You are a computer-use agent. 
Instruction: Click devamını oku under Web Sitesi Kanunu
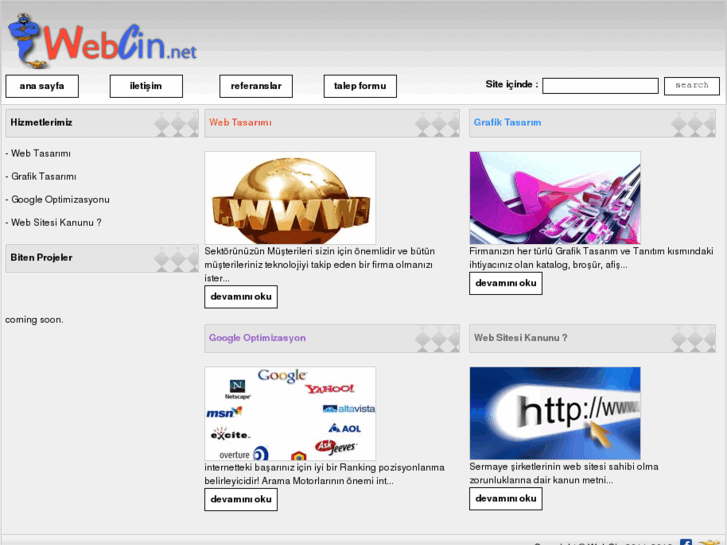tap(506, 499)
